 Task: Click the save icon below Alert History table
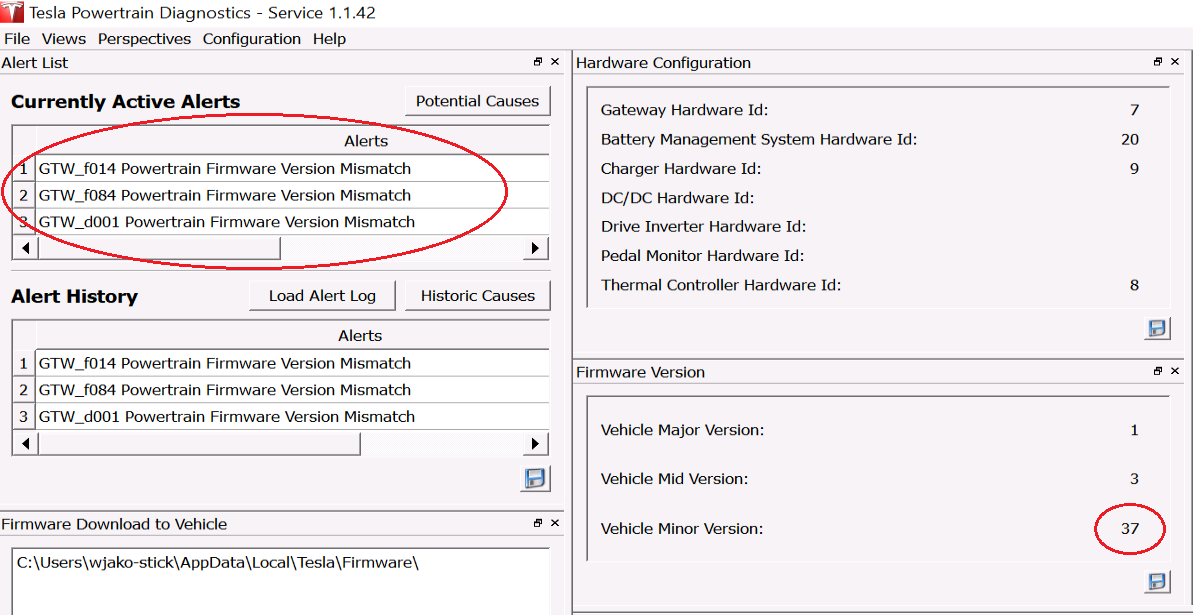(536, 478)
